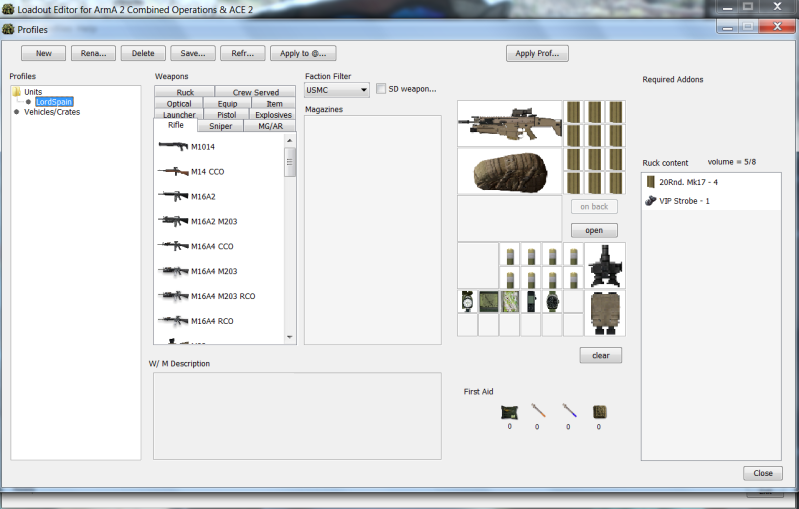Click the blue epinephrine injector icon
Image resolution: width=799 pixels, height=509 pixels.
(569, 410)
